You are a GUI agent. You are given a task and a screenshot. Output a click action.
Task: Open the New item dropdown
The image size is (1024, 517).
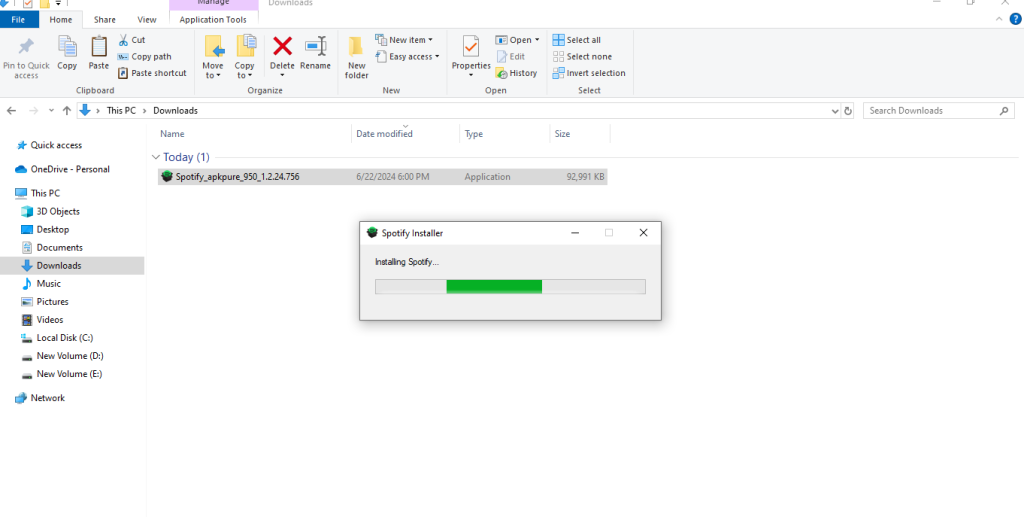404,40
